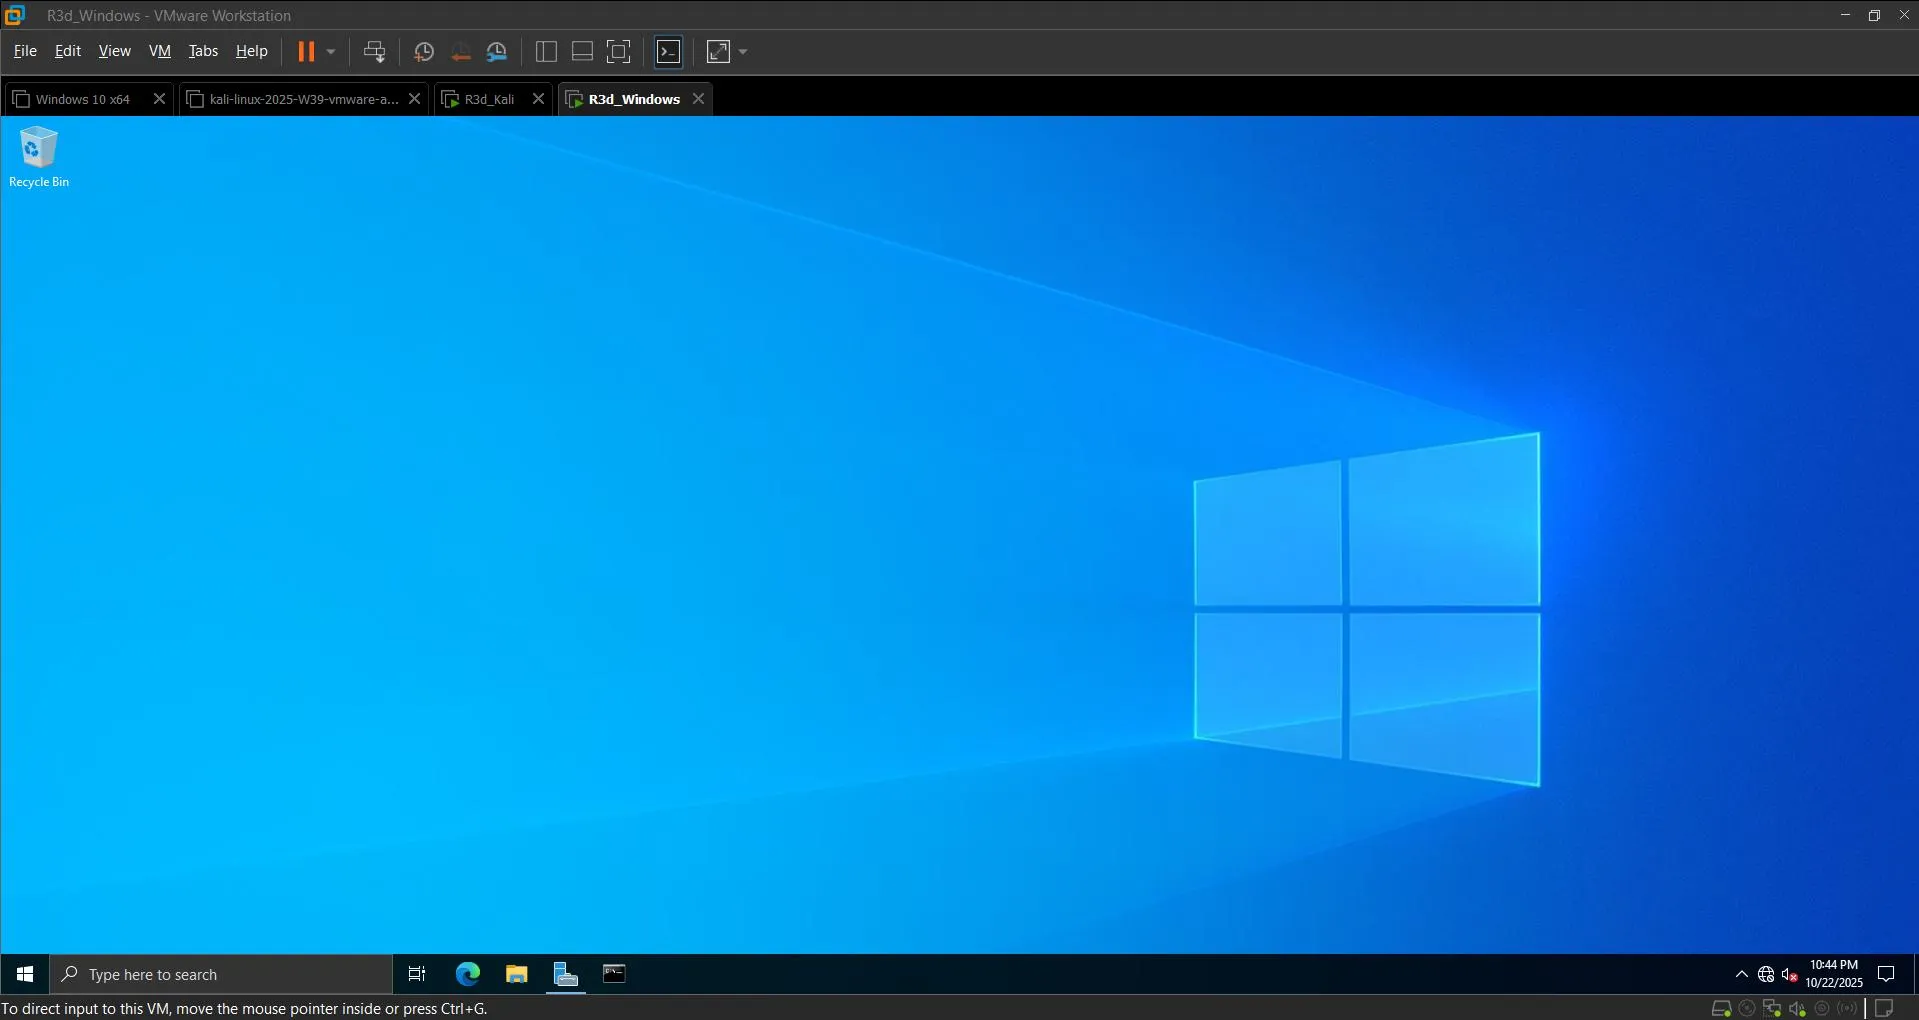
Task: Revert VM to the previous snapshot
Action: (460, 52)
